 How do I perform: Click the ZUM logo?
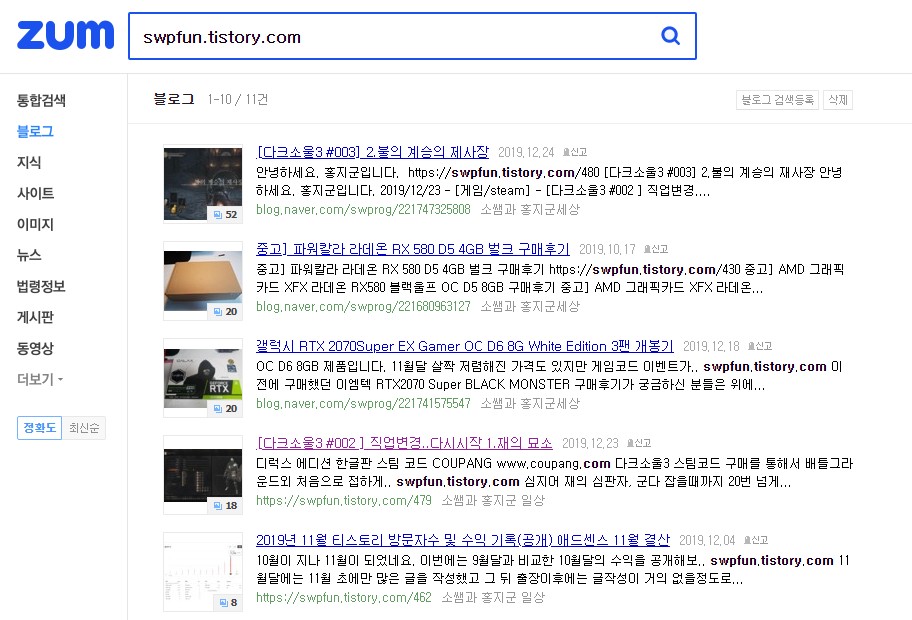point(65,35)
